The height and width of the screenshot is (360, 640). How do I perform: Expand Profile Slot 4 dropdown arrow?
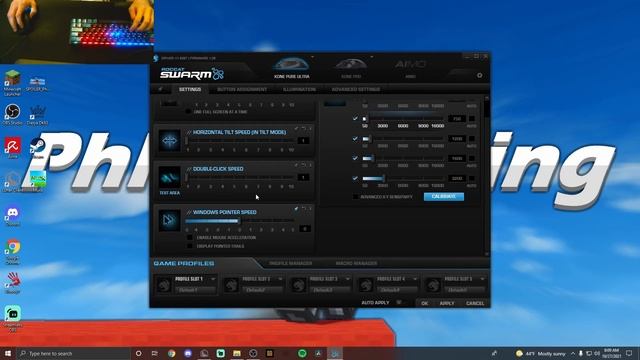[415, 279]
